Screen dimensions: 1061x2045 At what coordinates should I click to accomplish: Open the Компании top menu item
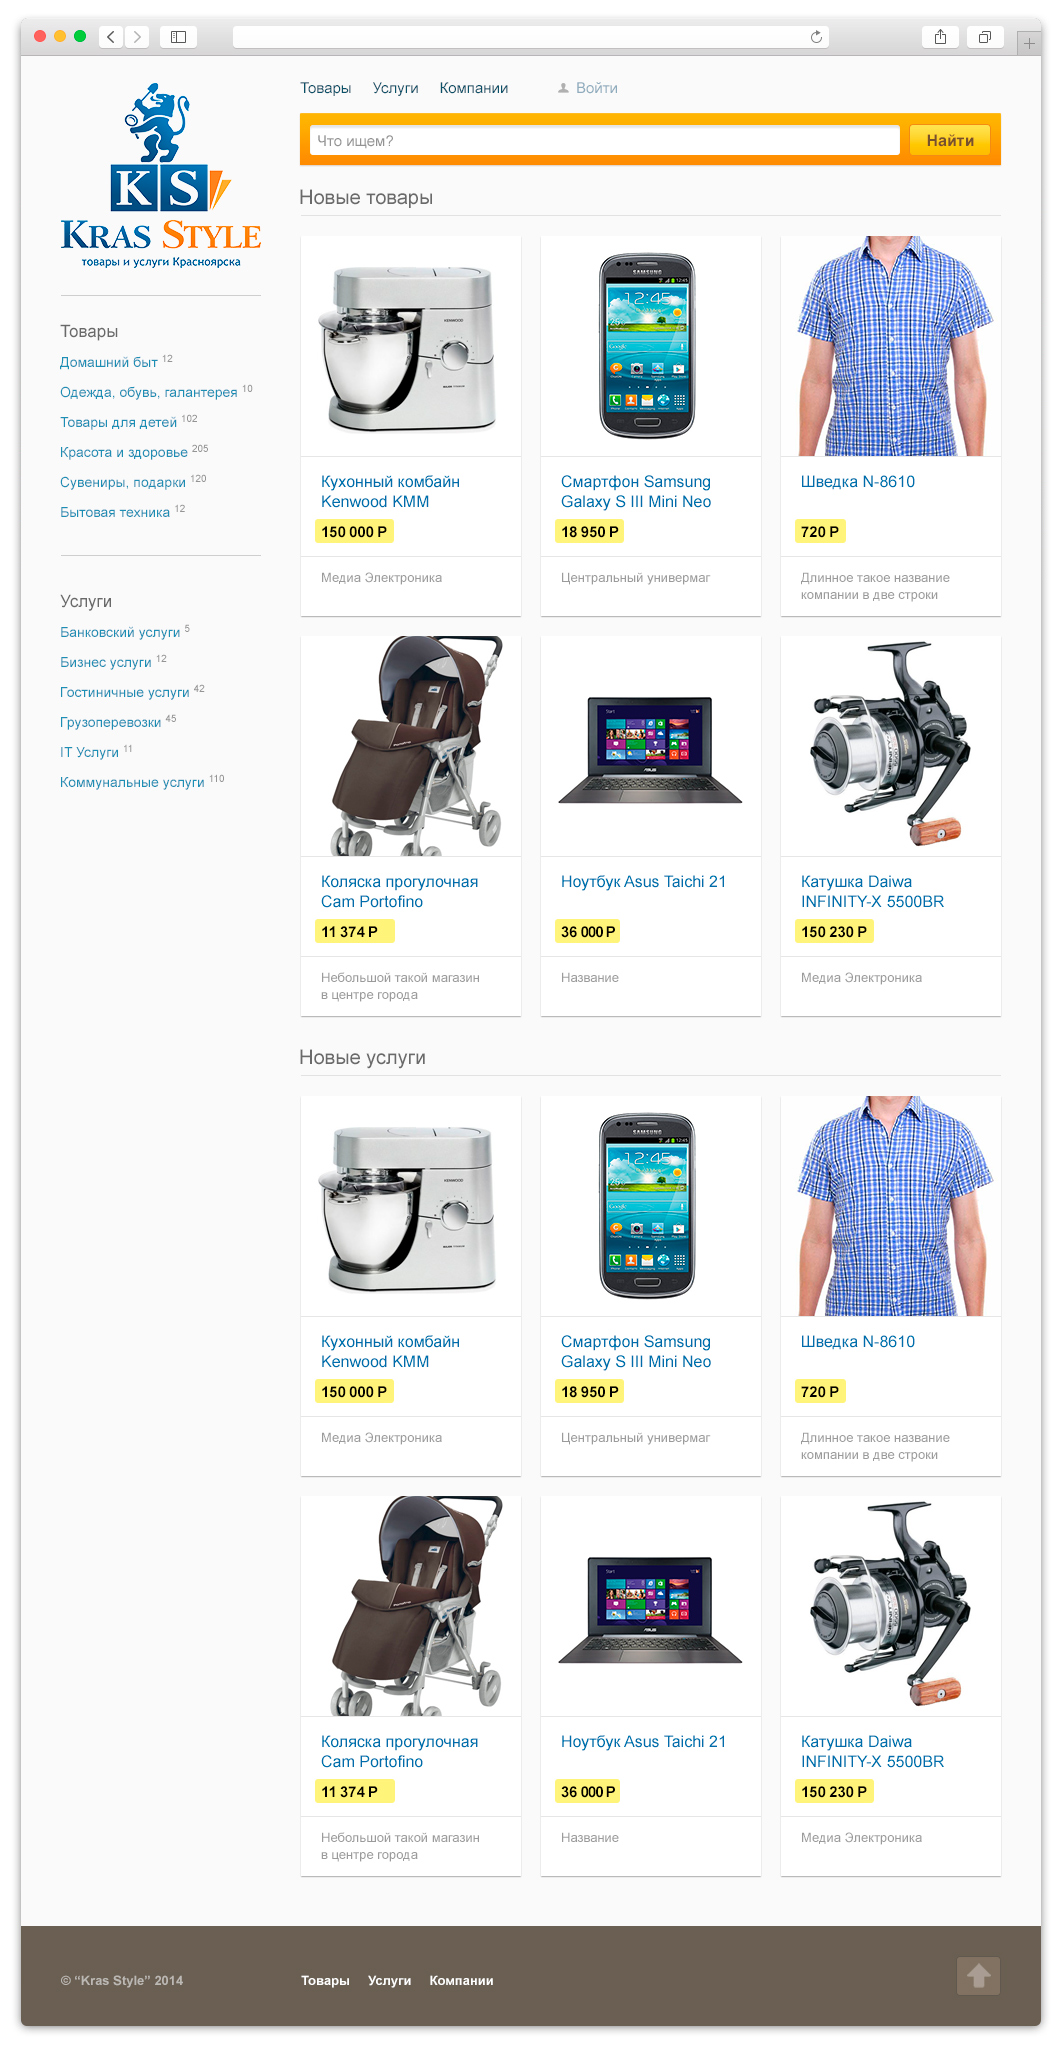coord(474,88)
